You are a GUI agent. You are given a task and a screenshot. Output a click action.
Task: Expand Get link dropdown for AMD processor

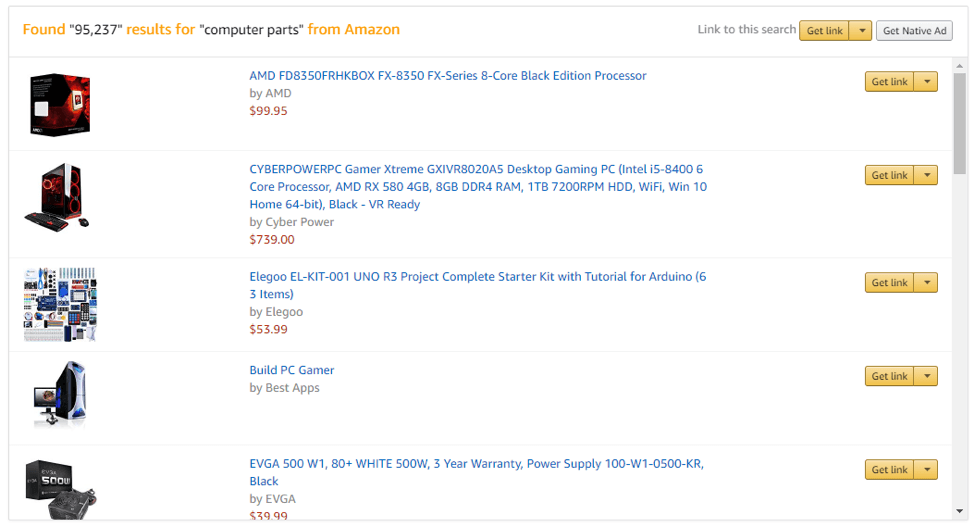click(x=927, y=82)
